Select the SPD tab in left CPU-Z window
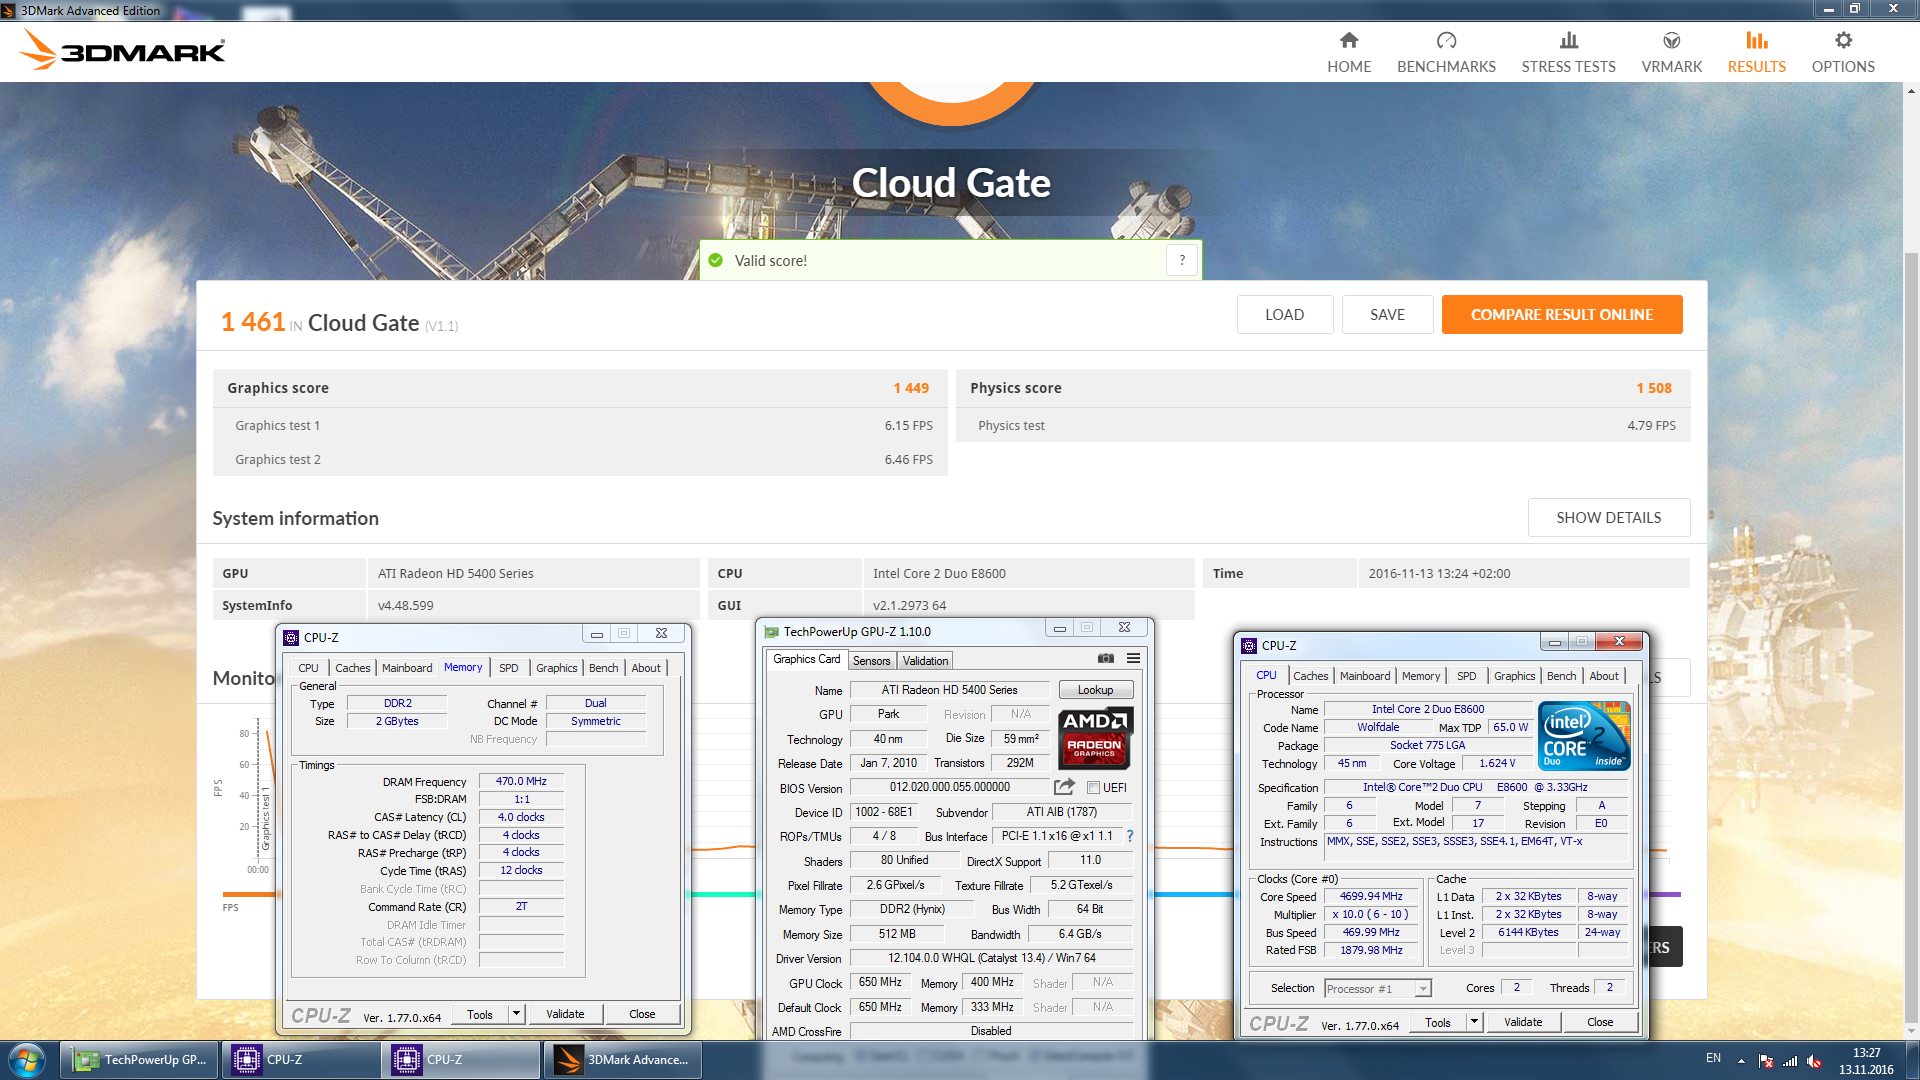This screenshot has width=1920, height=1080. click(509, 668)
